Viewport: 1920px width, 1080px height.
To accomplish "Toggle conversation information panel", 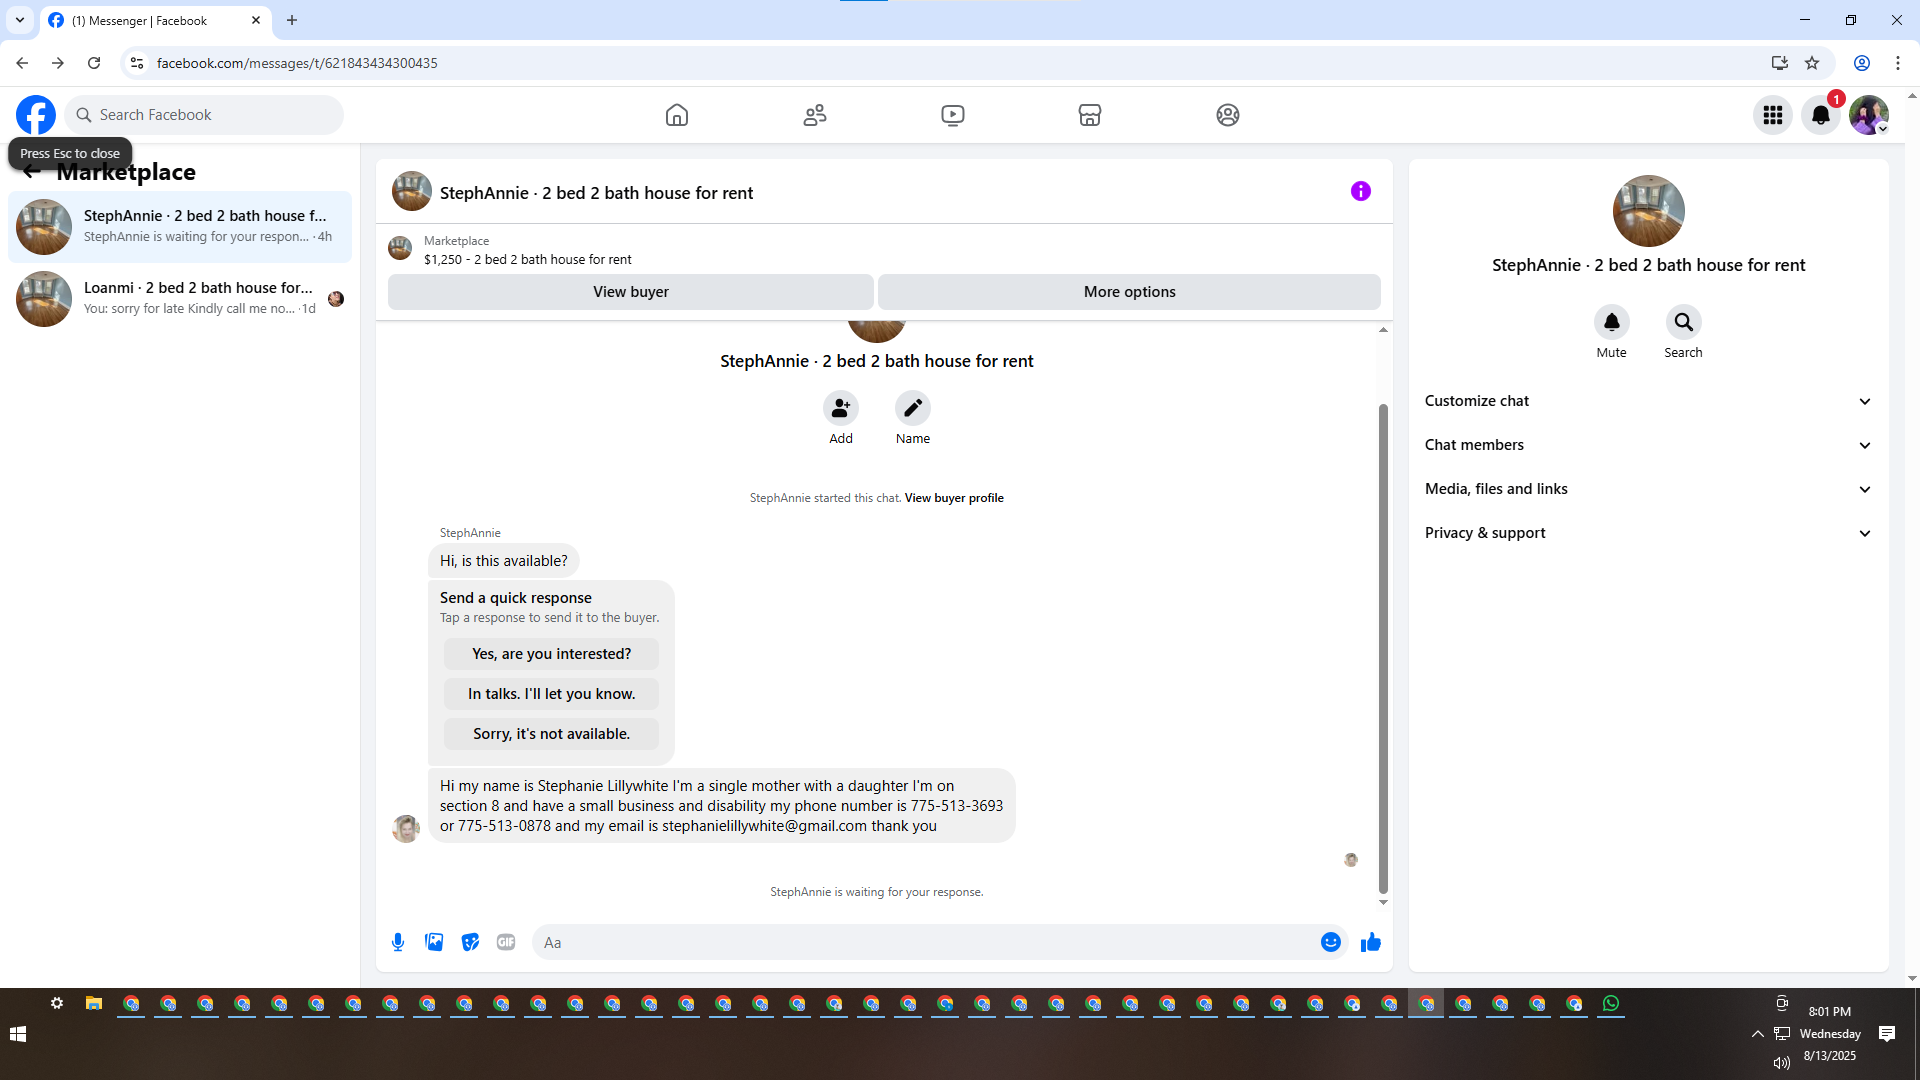I will [x=1360, y=191].
